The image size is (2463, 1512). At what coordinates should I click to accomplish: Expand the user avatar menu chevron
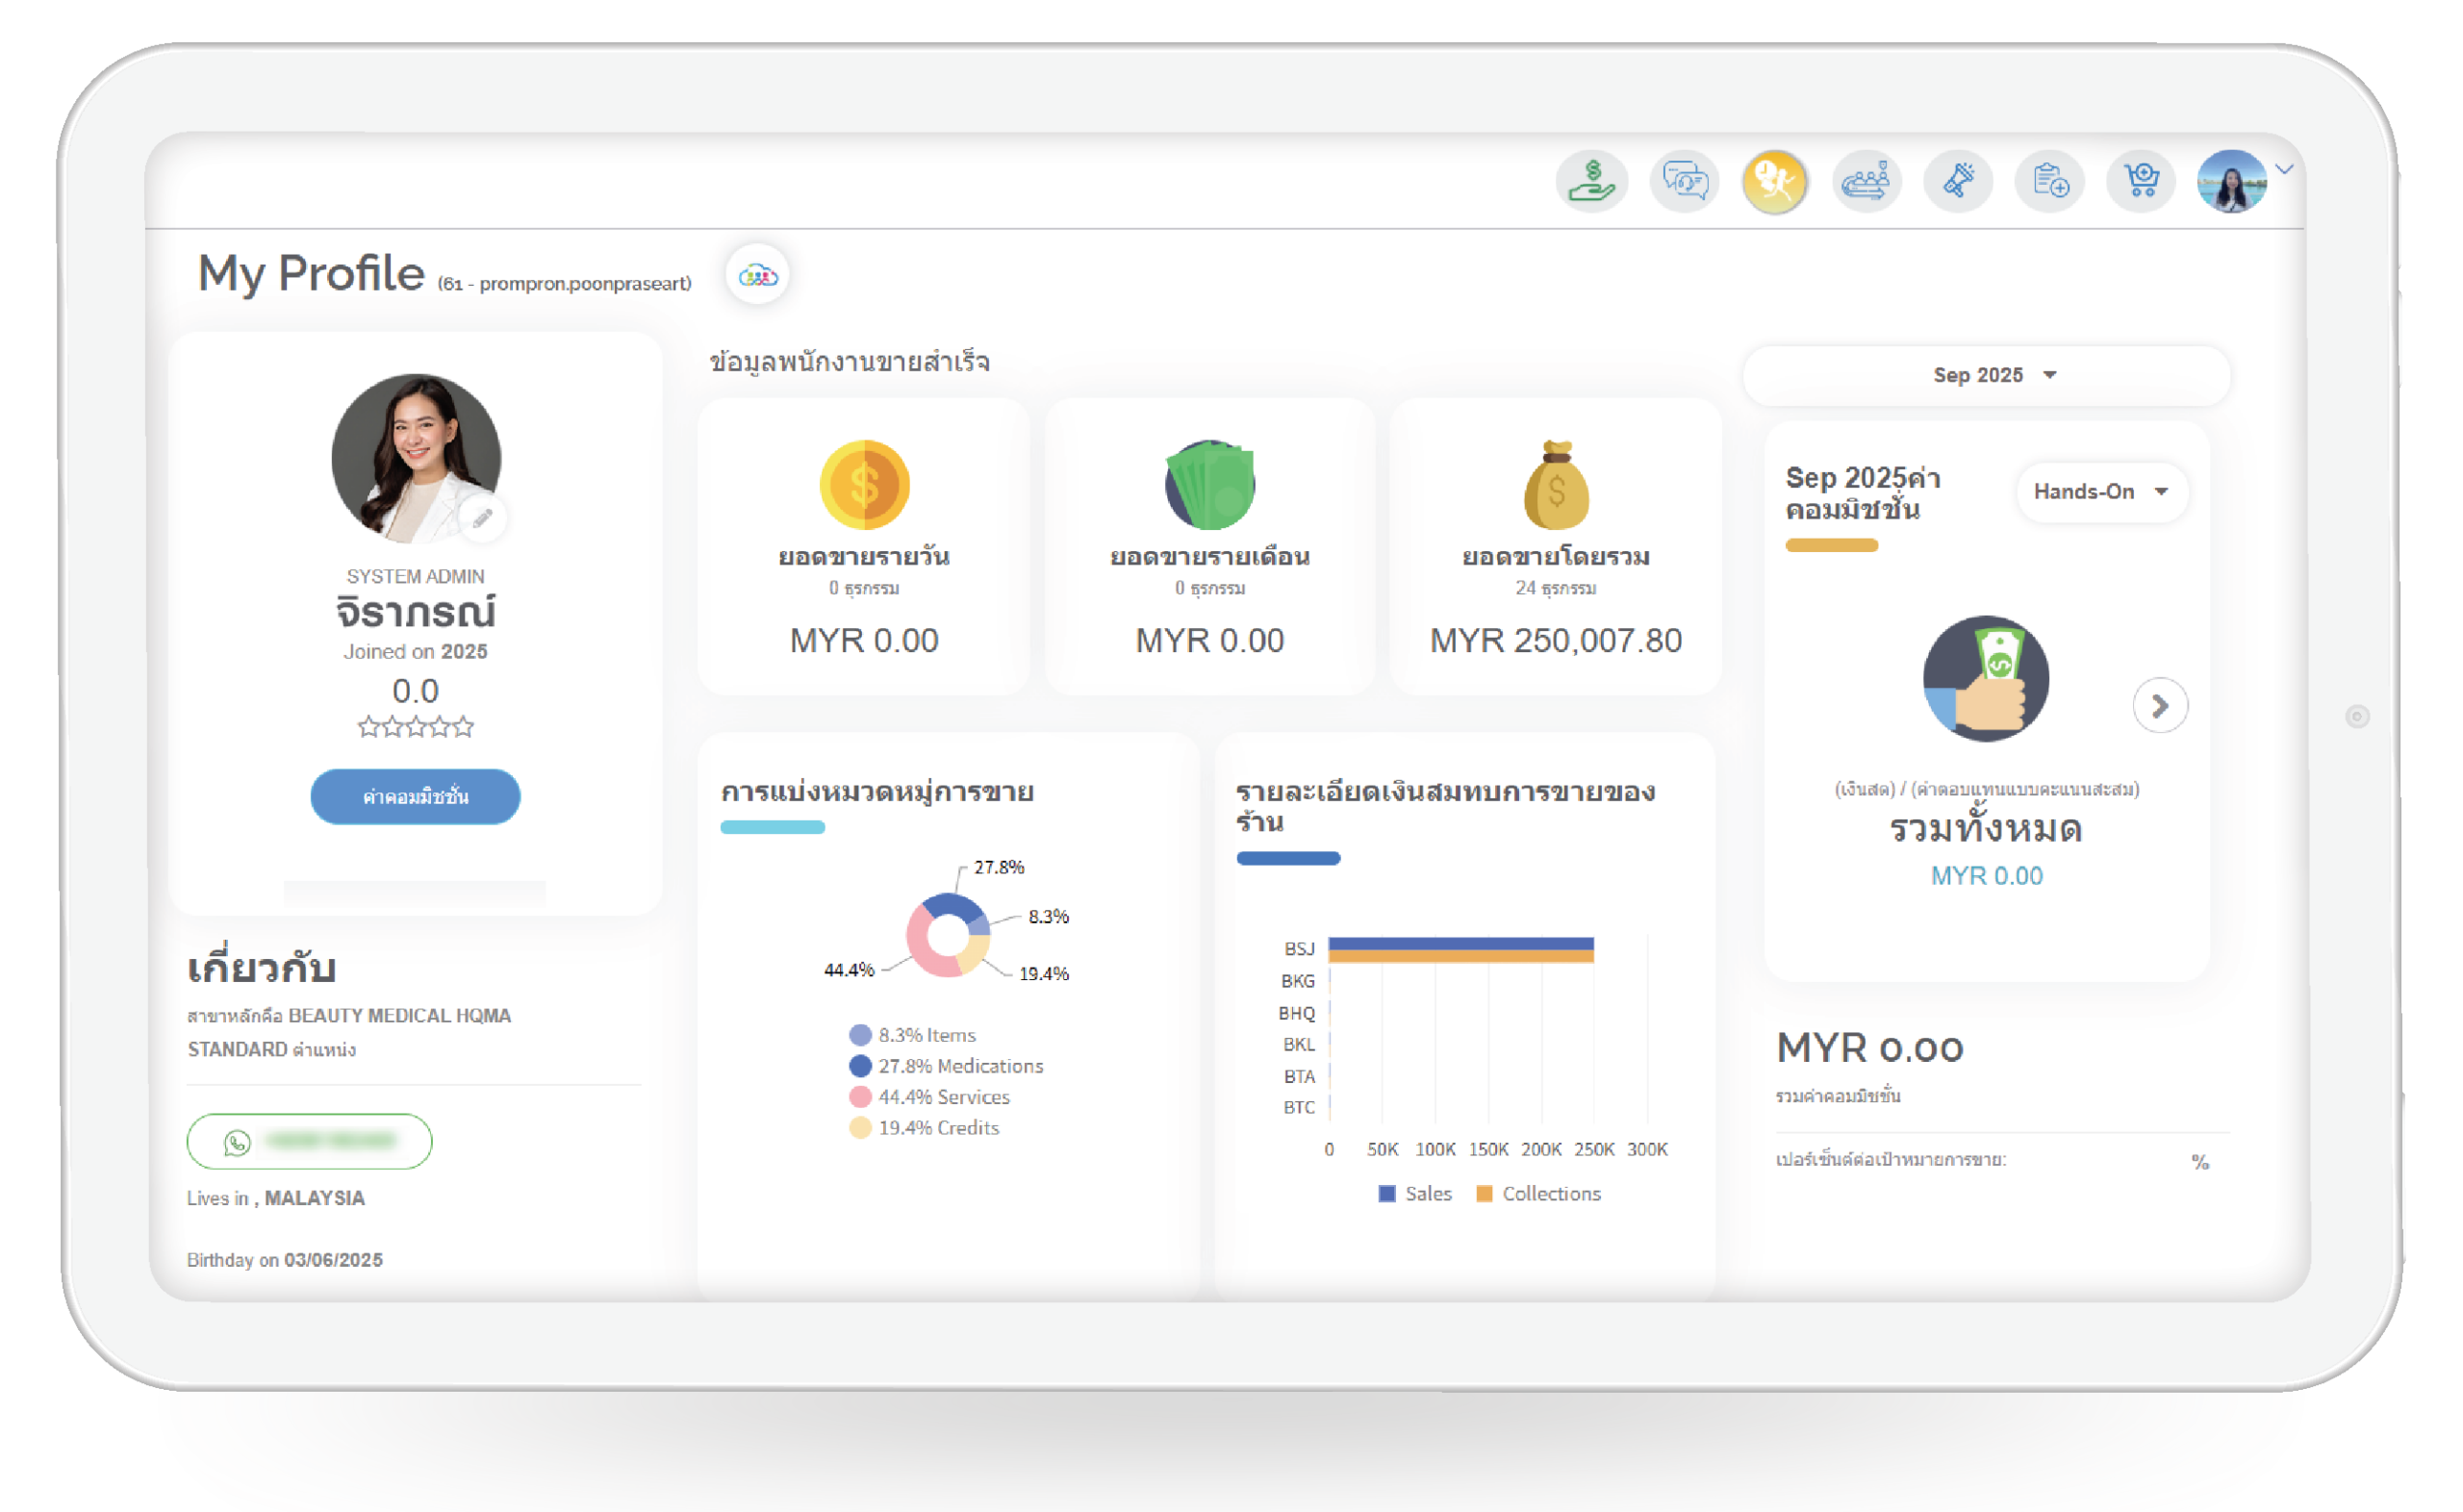coord(2284,170)
